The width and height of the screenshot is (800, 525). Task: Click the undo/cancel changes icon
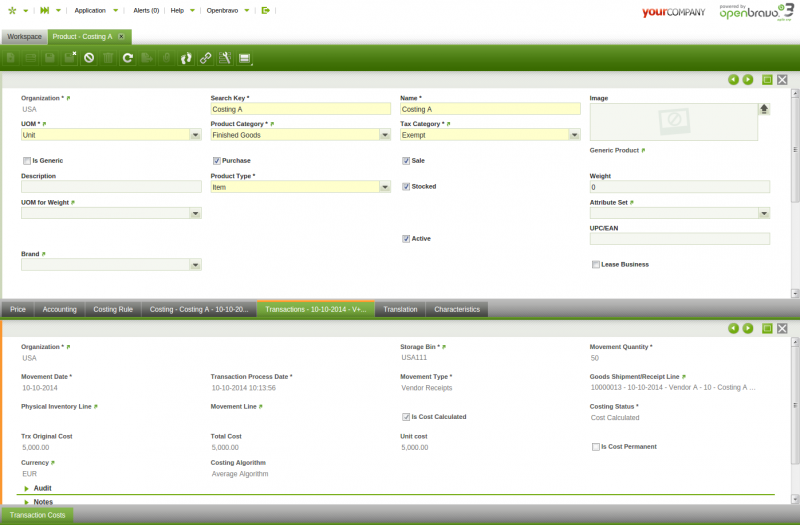click(x=89, y=58)
